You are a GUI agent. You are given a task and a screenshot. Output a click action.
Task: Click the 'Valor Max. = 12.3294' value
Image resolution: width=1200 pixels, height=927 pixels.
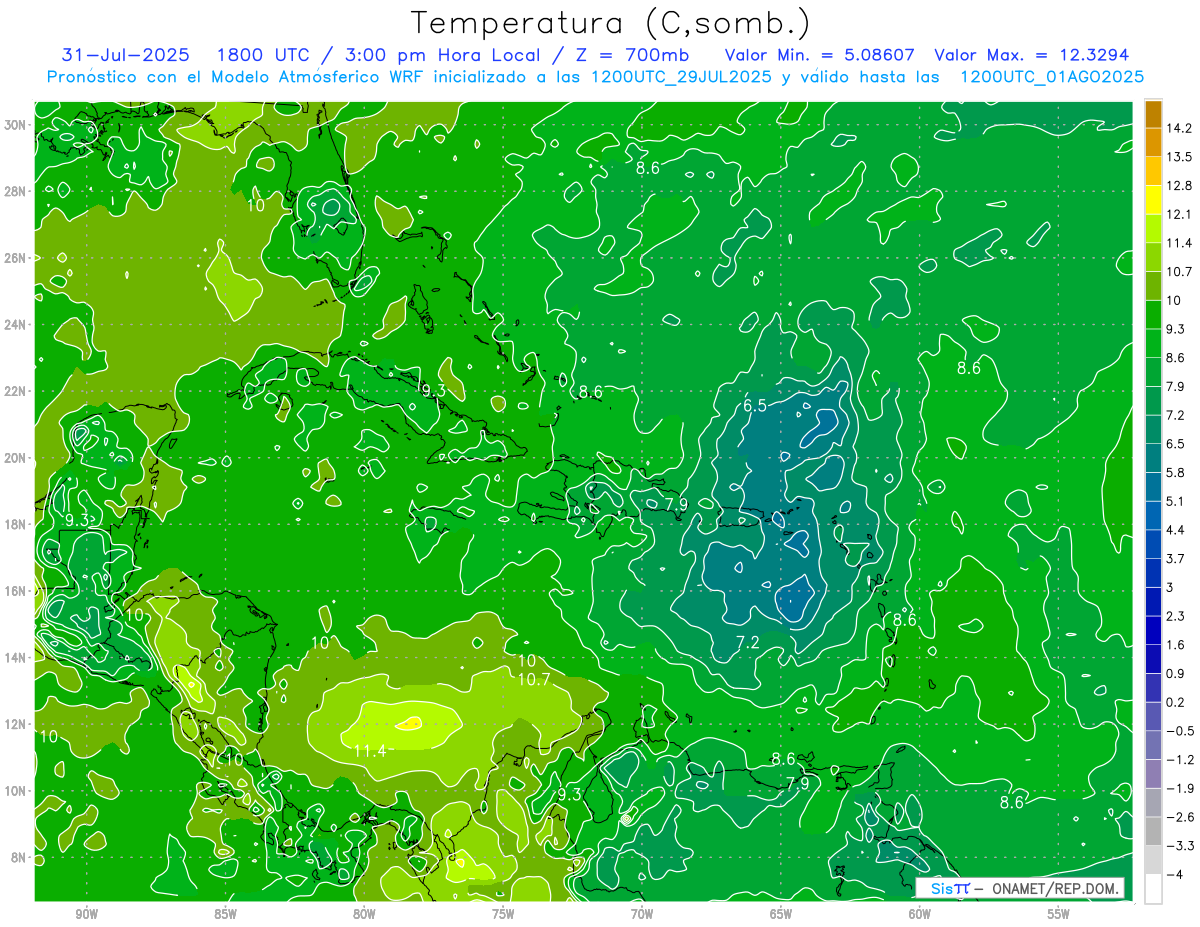pos(1031,55)
